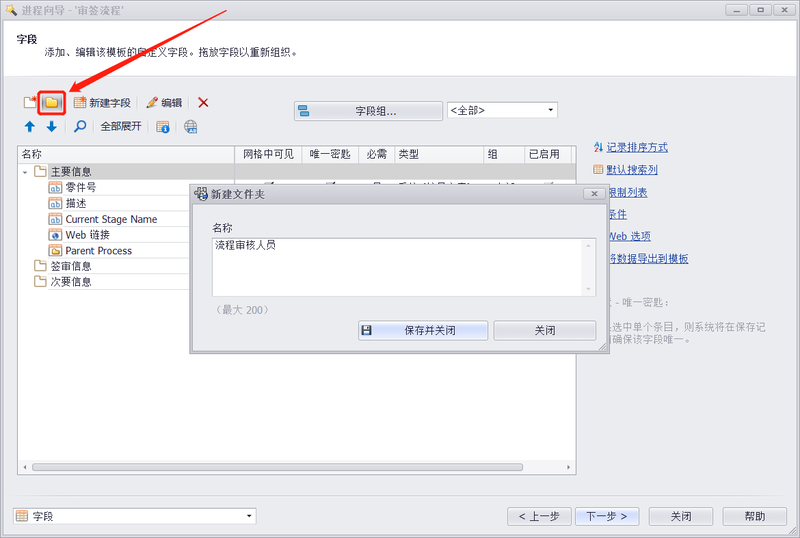Image resolution: width=800 pixels, height=538 pixels.
Task: Click the 新建文件夹 dialog title icon
Action: pyautogui.click(x=201, y=193)
